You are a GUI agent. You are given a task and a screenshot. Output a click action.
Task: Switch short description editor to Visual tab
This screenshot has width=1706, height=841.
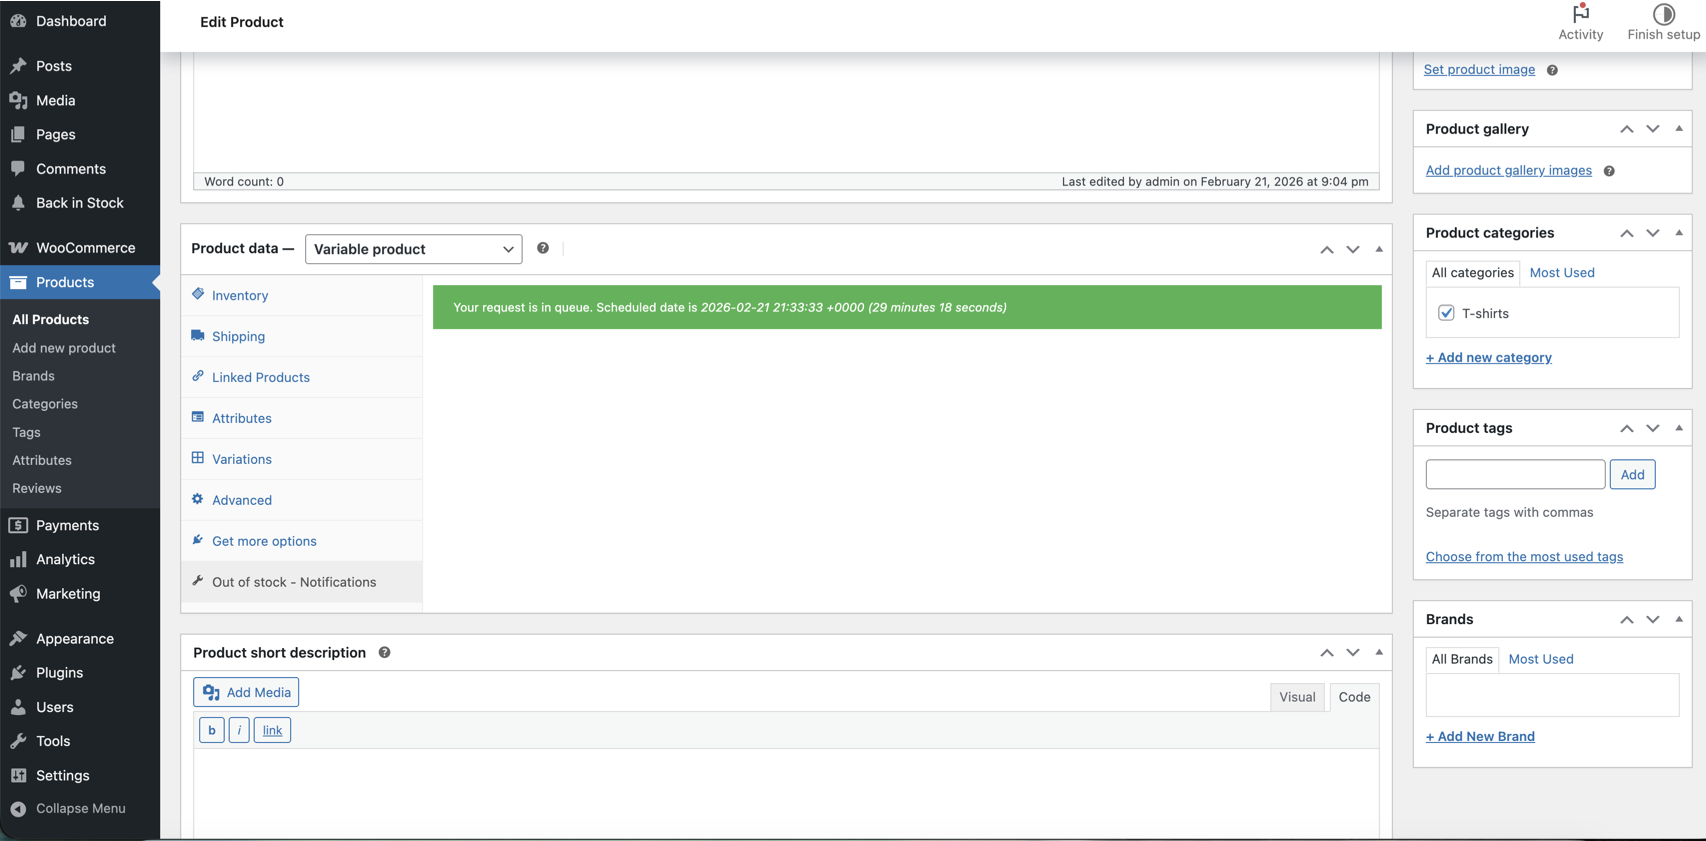pyautogui.click(x=1297, y=697)
